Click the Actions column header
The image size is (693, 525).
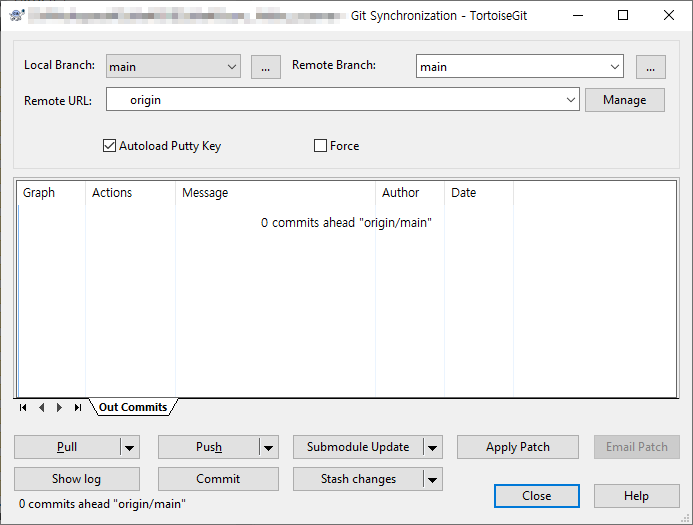click(130, 193)
